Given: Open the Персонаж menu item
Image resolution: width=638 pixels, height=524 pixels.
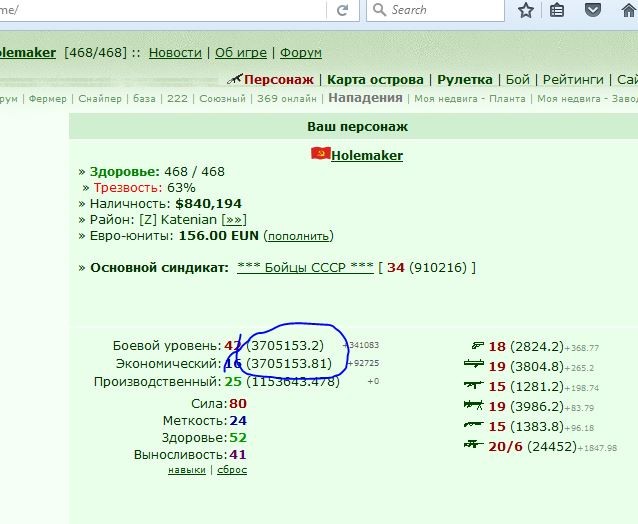Looking at the screenshot, I should click(x=279, y=80).
